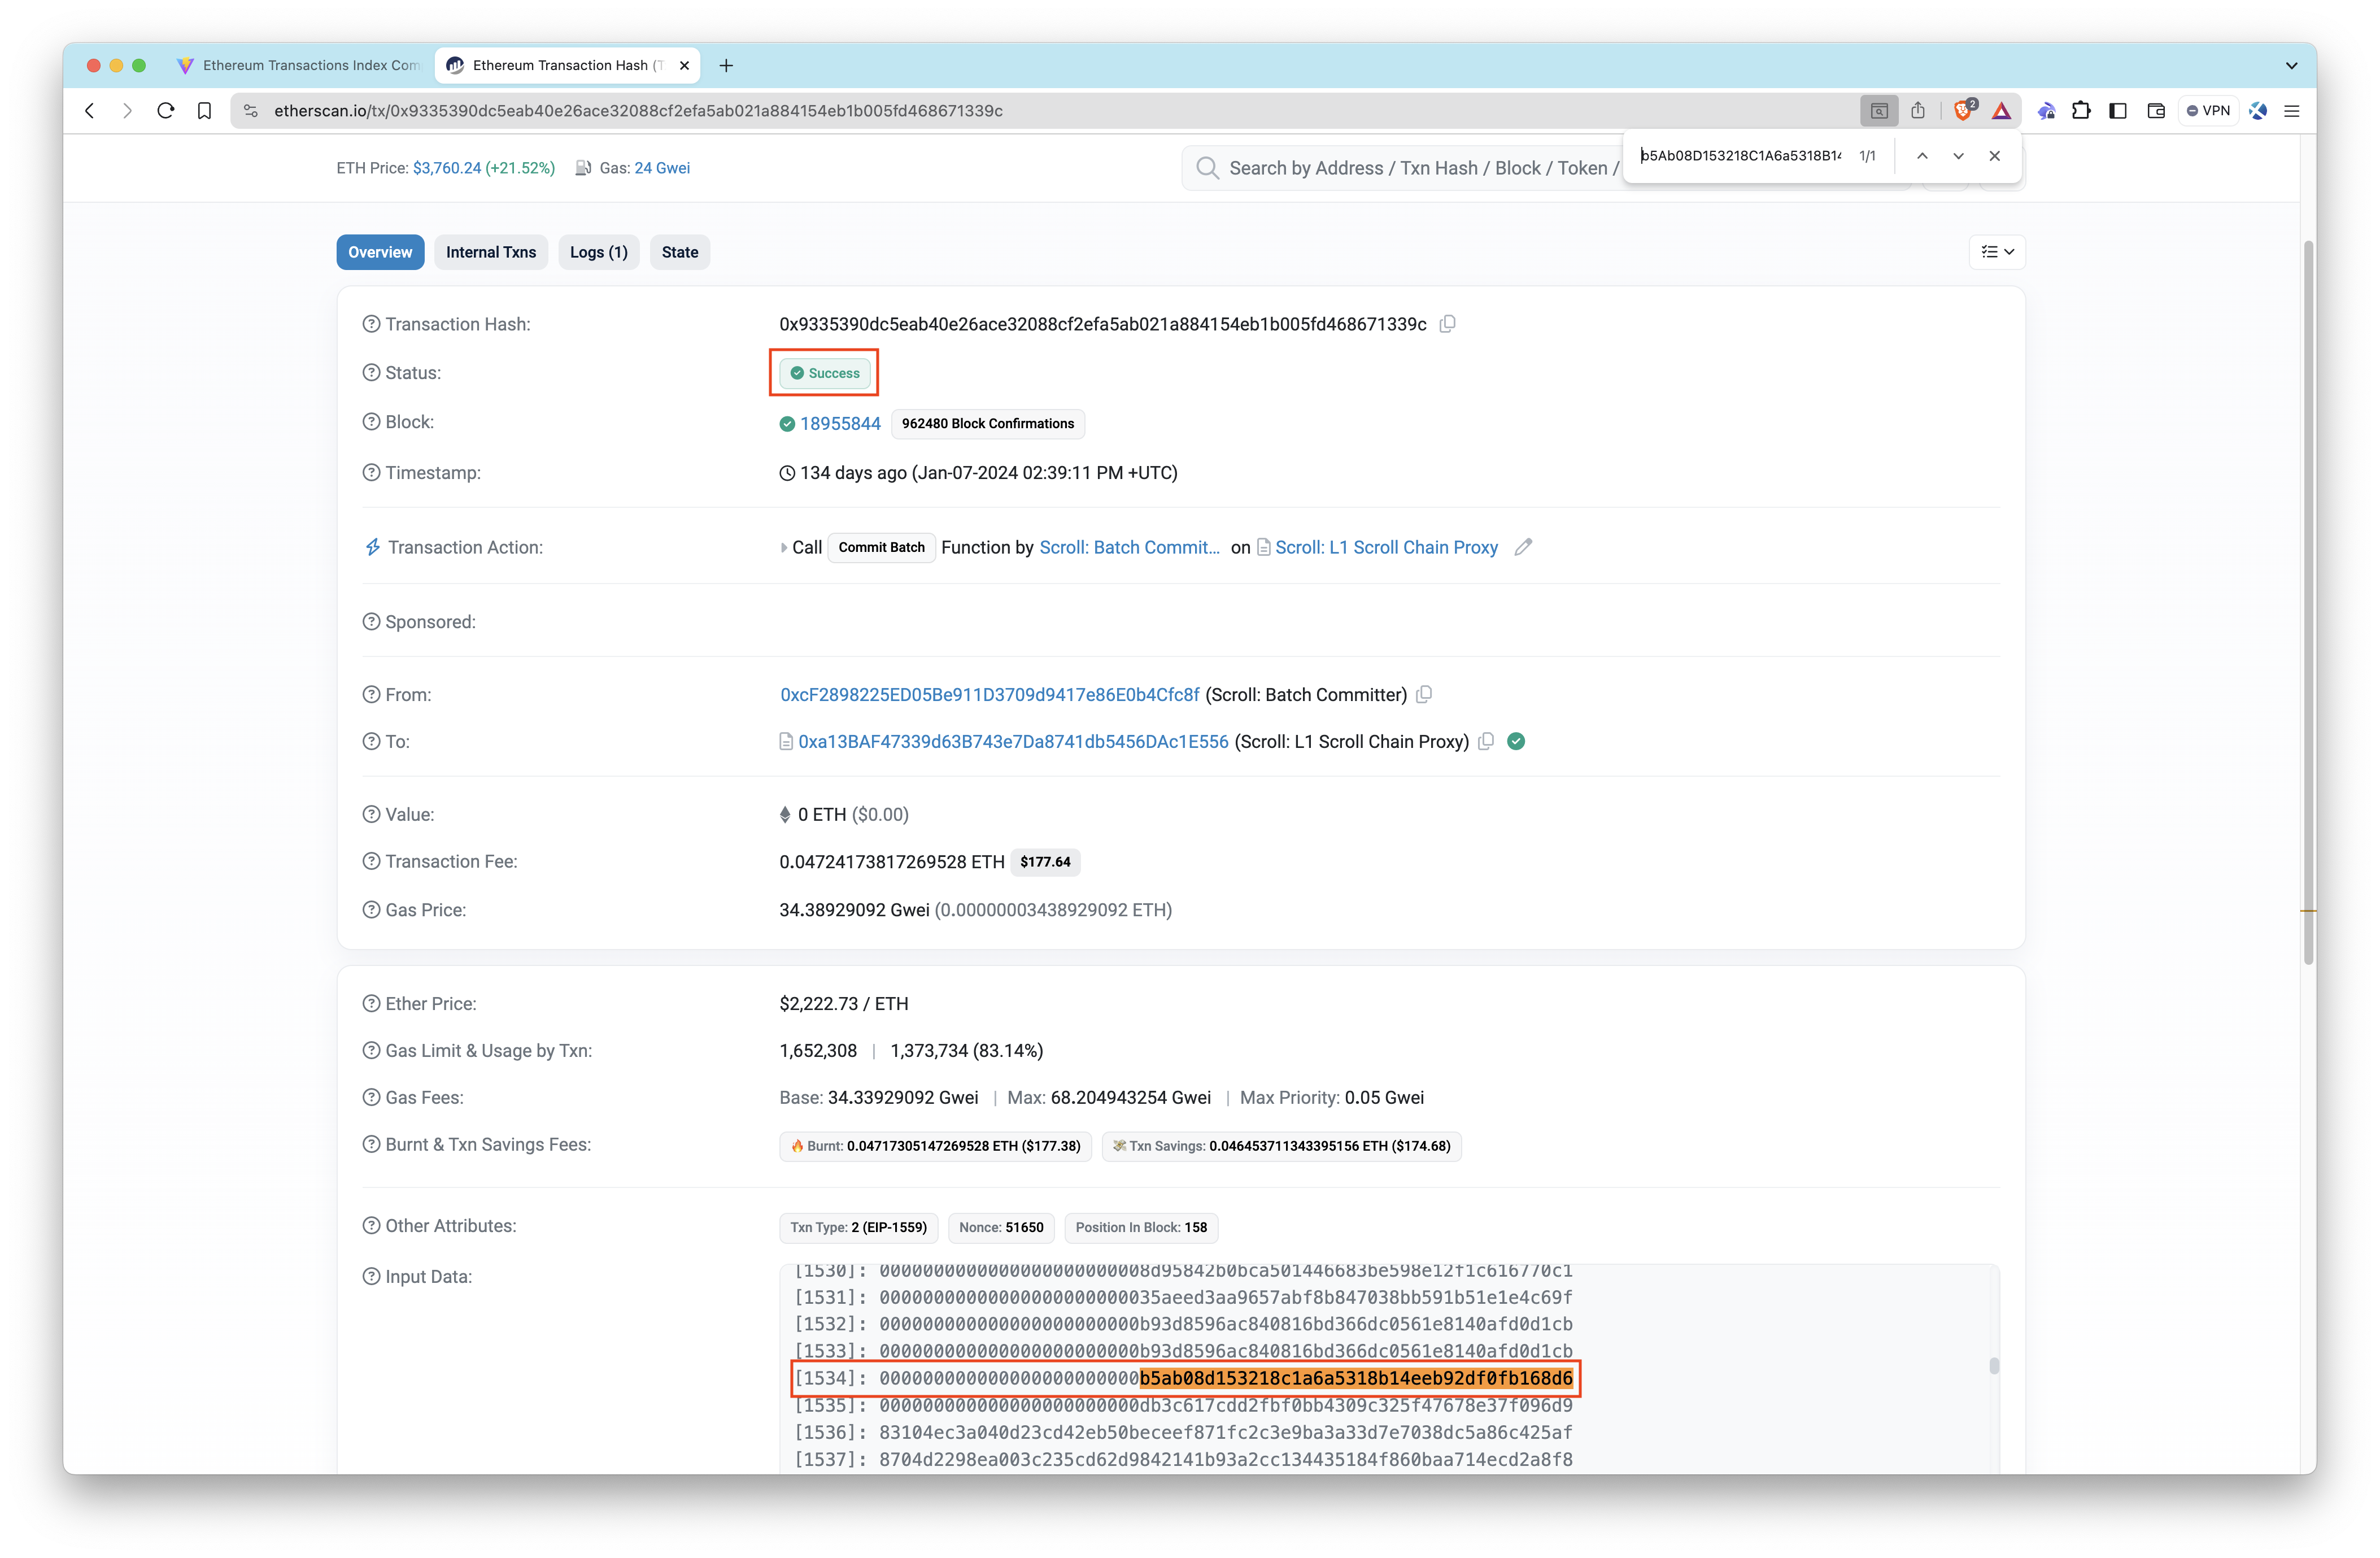
Task: Go to previous find-in-page match
Action: (1922, 156)
